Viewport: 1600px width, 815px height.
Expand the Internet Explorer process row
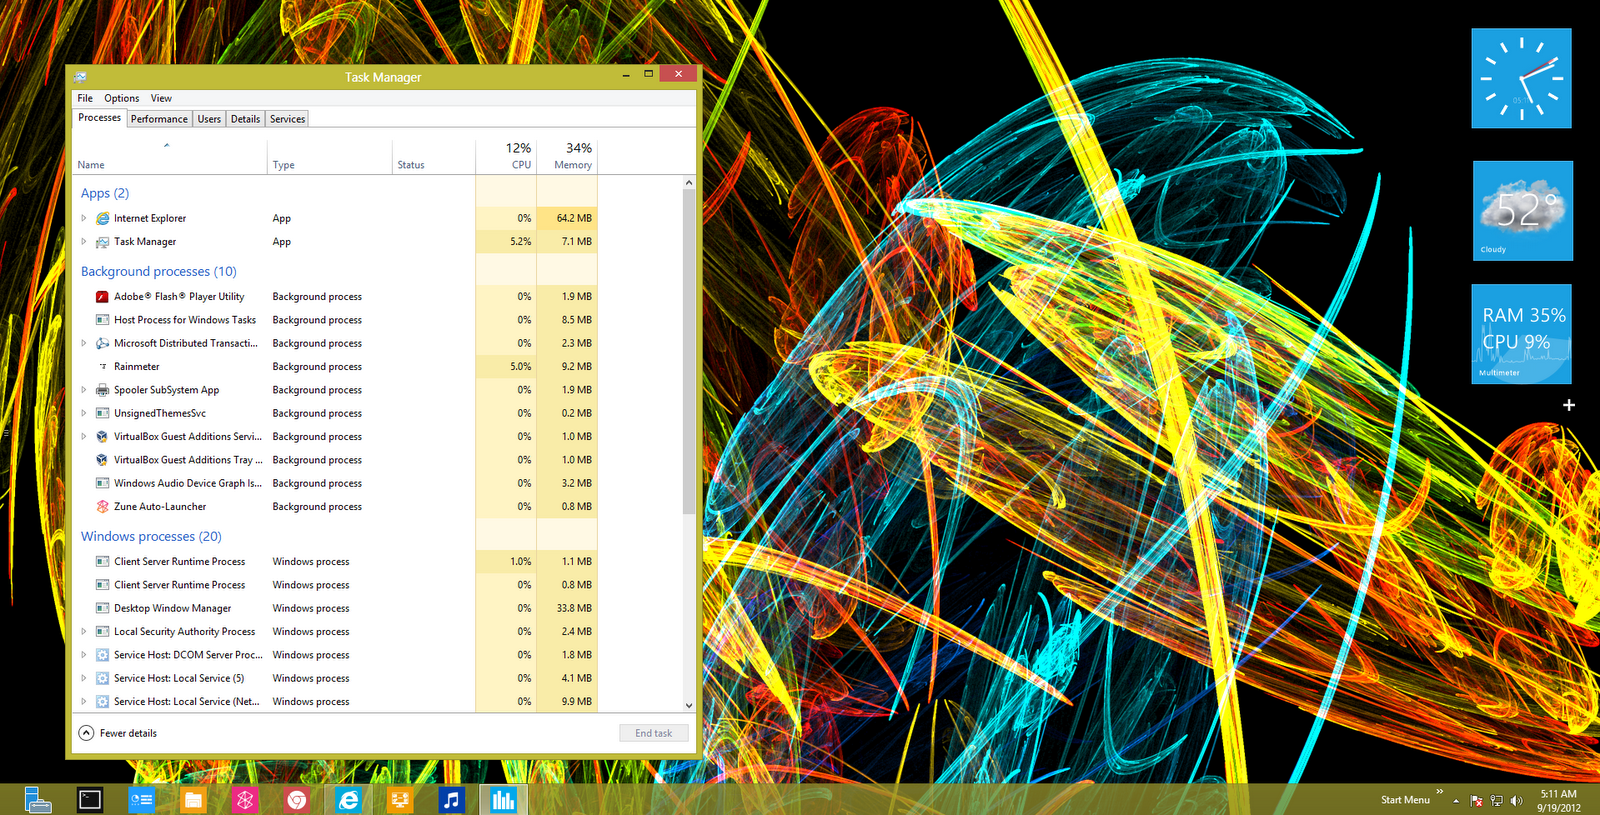(x=84, y=218)
